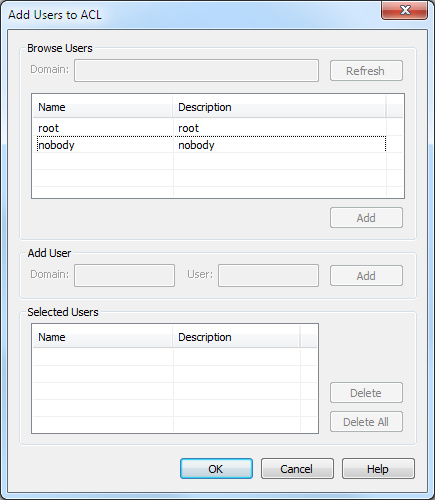Click the Add button under Browse Users list
The height and width of the screenshot is (500, 435).
(x=366, y=218)
